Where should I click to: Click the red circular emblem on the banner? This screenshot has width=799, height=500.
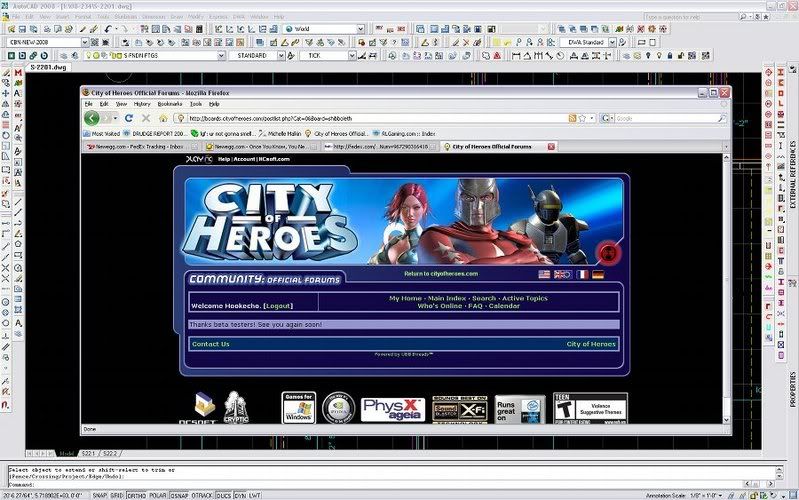[608, 252]
